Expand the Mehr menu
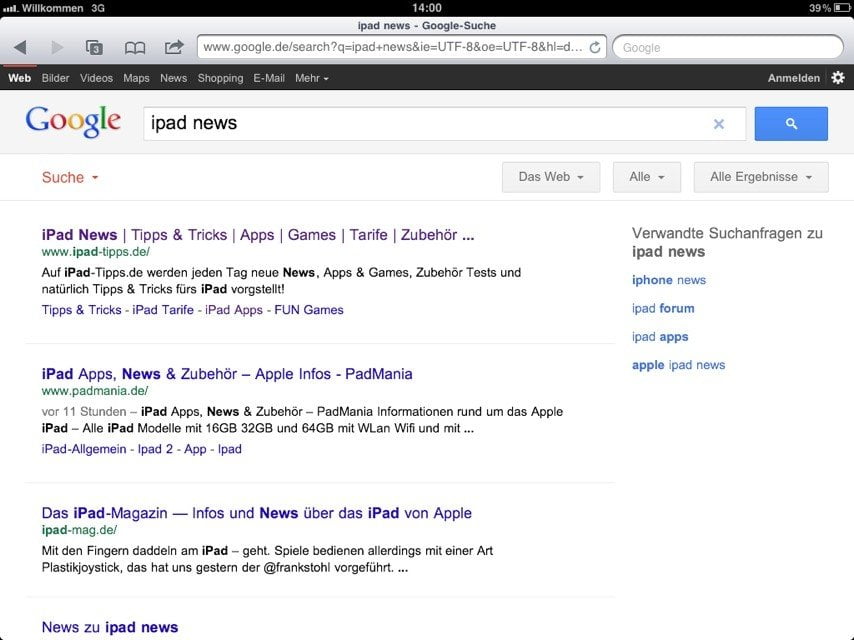The height and width of the screenshot is (640, 854). coord(312,78)
